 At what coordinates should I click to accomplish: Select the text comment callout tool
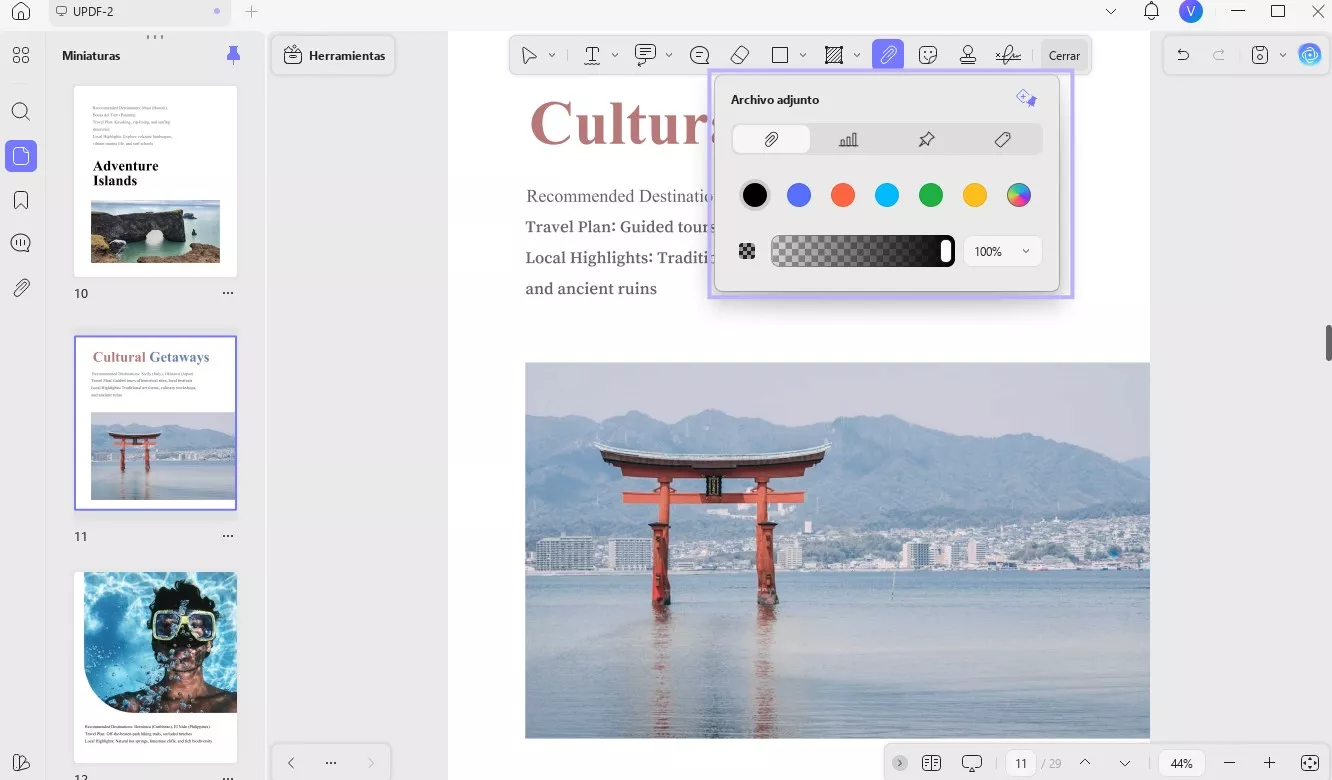646,55
